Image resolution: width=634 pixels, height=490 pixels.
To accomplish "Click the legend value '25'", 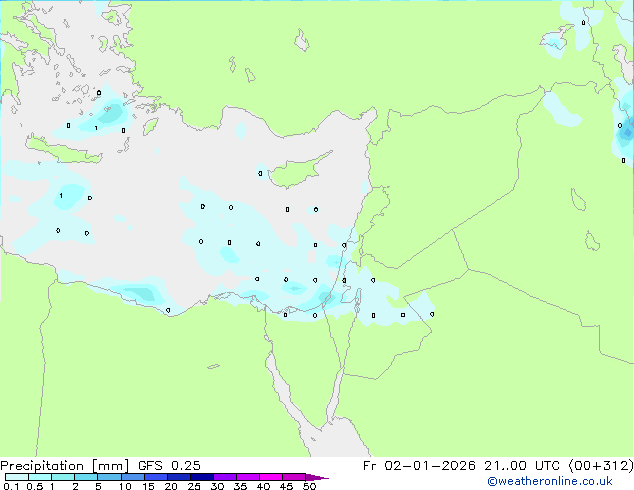I will pyautogui.click(x=194, y=486).
